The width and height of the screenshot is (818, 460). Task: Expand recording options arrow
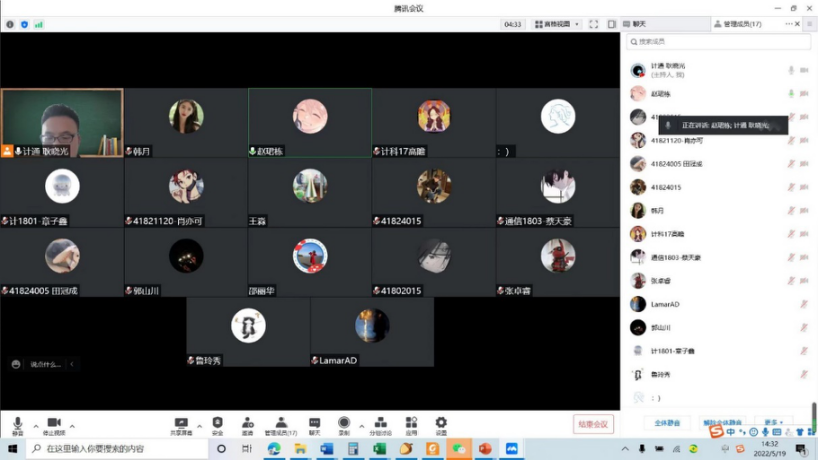(x=362, y=427)
